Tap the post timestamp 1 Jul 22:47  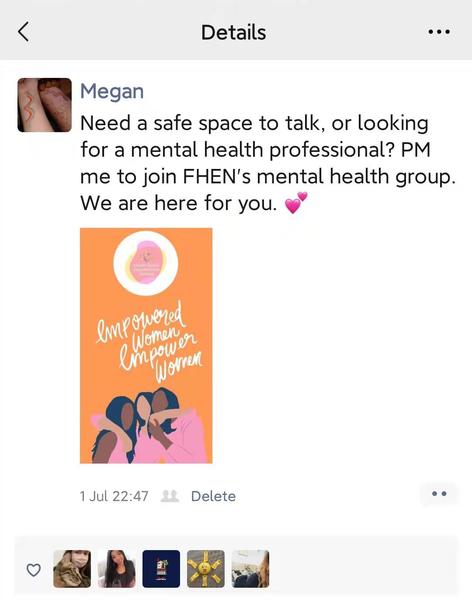114,496
